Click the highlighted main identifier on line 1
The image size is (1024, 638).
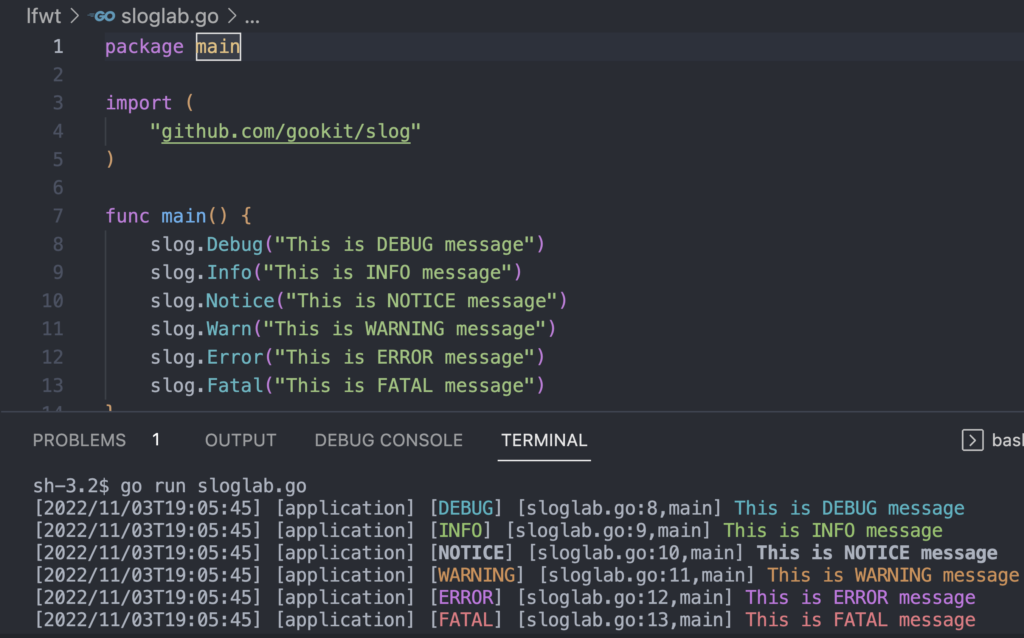pos(218,46)
